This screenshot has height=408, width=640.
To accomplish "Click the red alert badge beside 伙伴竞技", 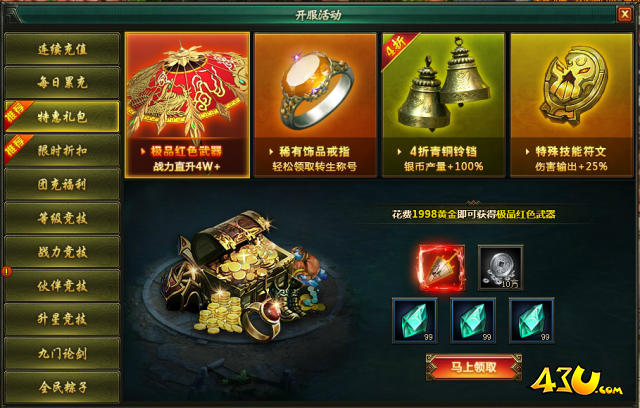I will [7, 272].
